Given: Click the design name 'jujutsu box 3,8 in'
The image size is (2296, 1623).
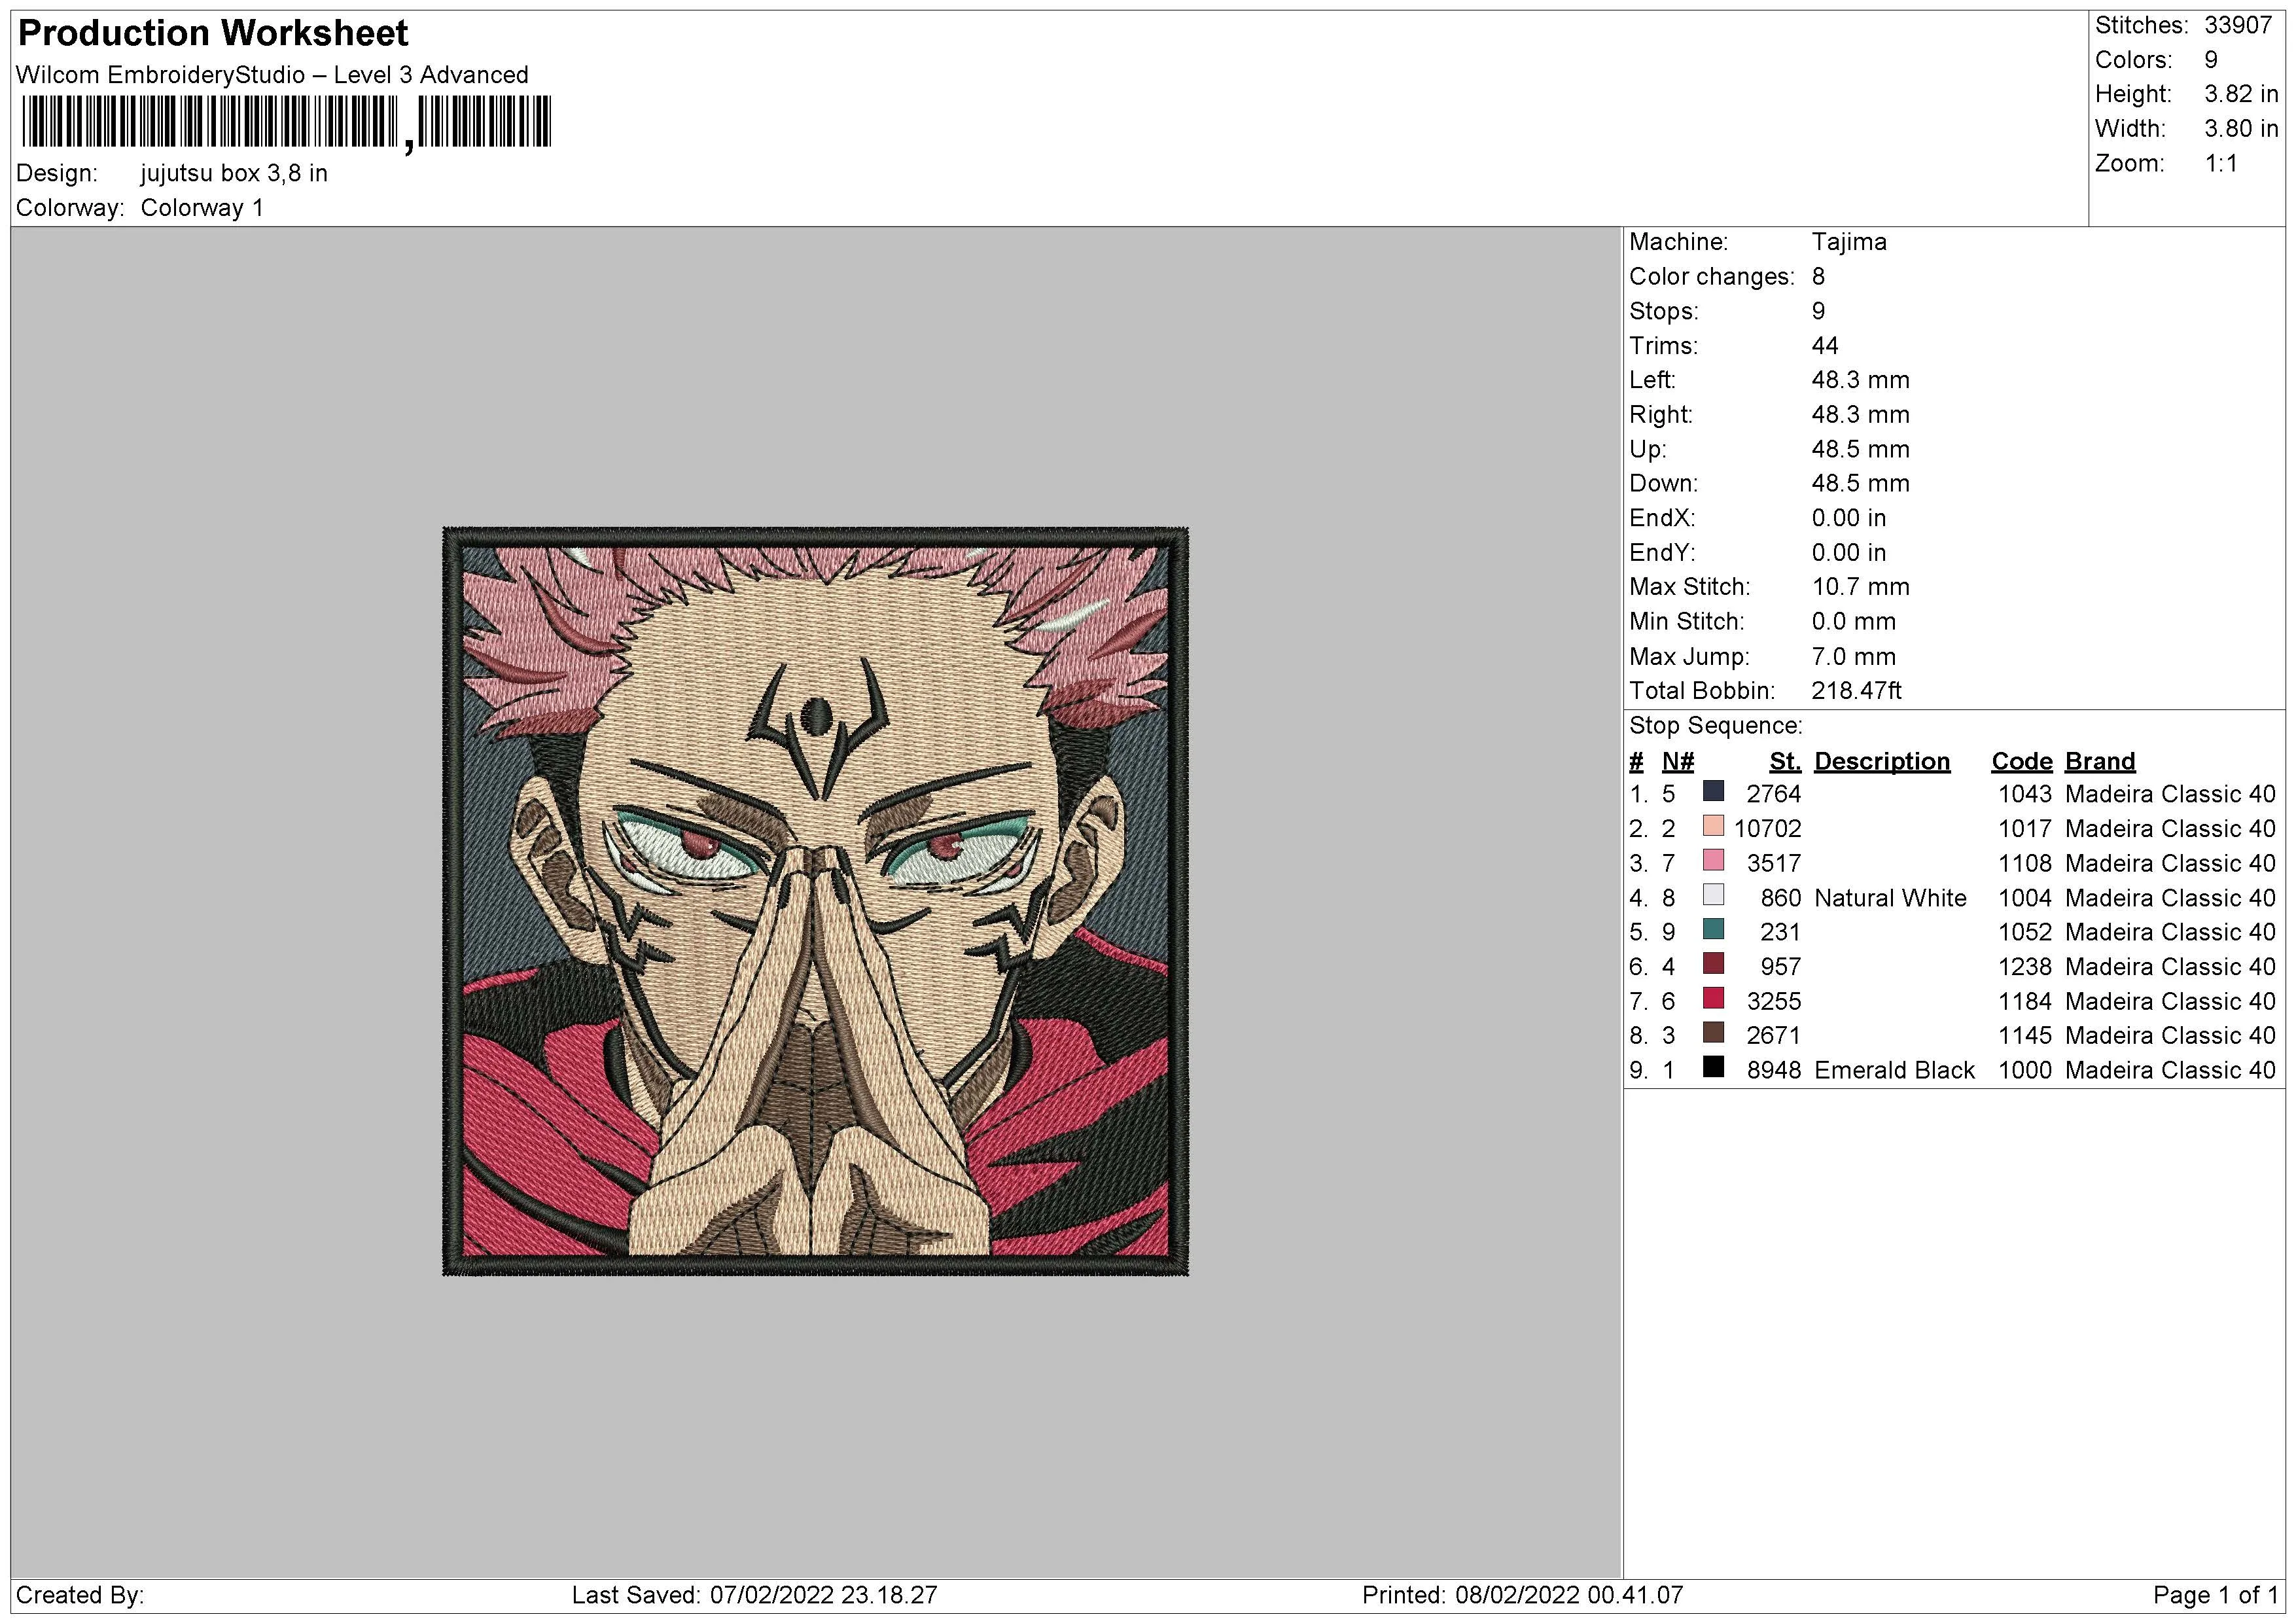Looking at the screenshot, I should coord(234,173).
